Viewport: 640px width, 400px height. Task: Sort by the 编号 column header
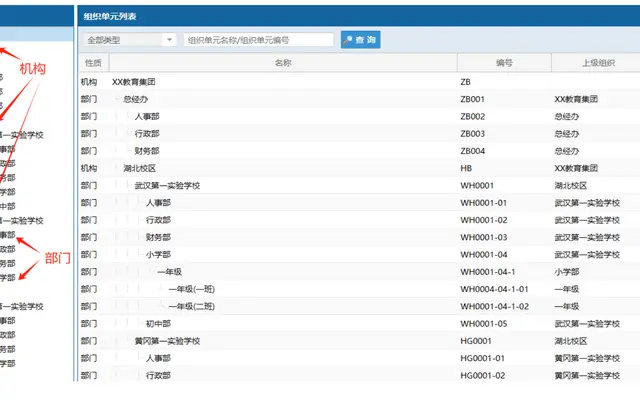pyautogui.click(x=504, y=63)
